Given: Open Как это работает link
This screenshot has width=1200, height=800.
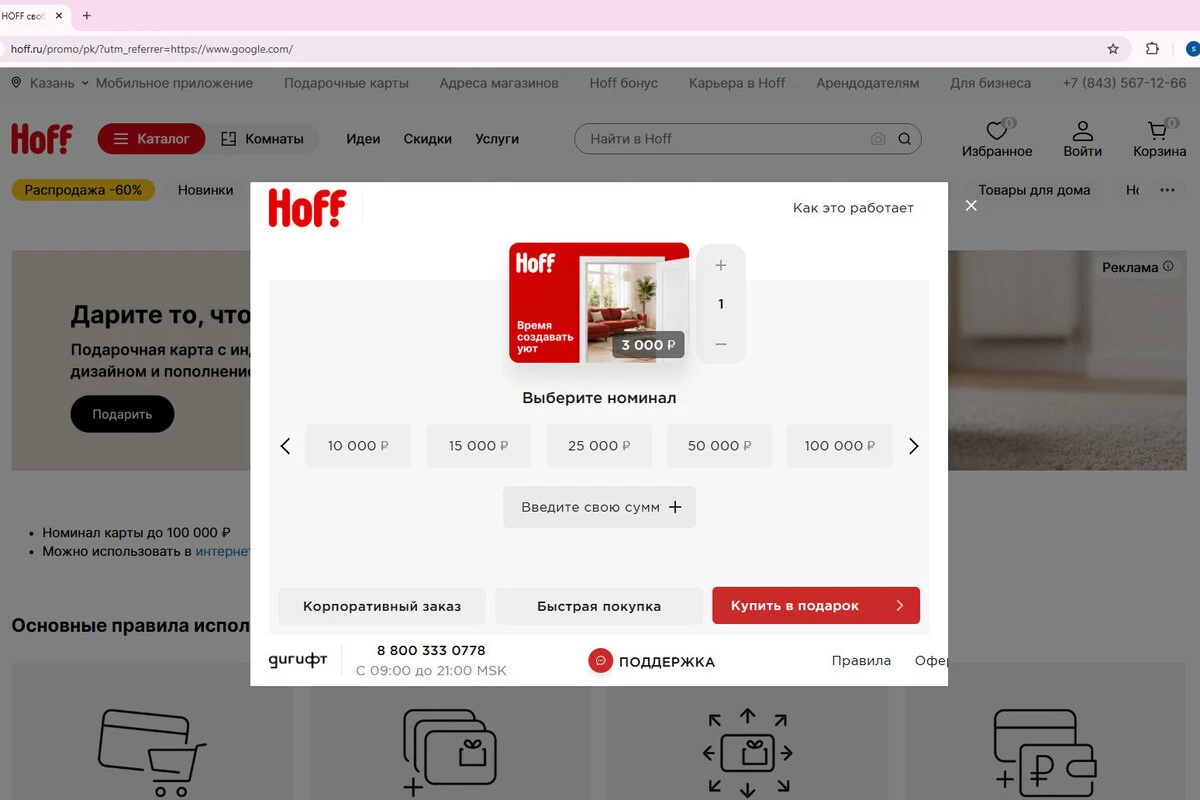Looking at the screenshot, I should [x=853, y=208].
